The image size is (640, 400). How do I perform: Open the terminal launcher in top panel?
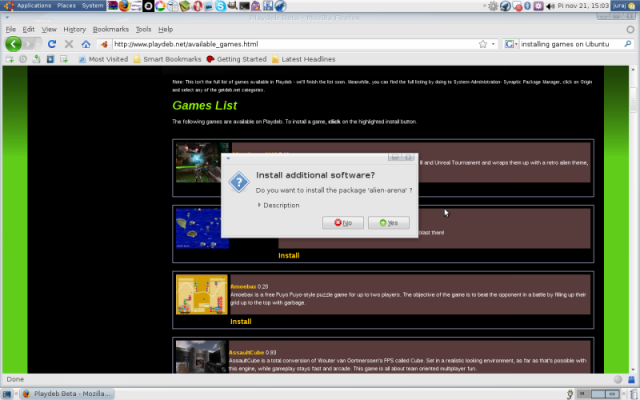pyautogui.click(x=244, y=6)
